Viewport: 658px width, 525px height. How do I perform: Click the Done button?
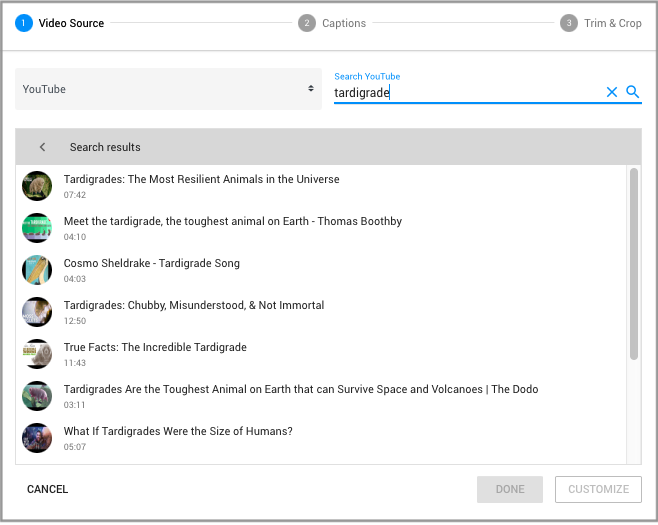510,489
